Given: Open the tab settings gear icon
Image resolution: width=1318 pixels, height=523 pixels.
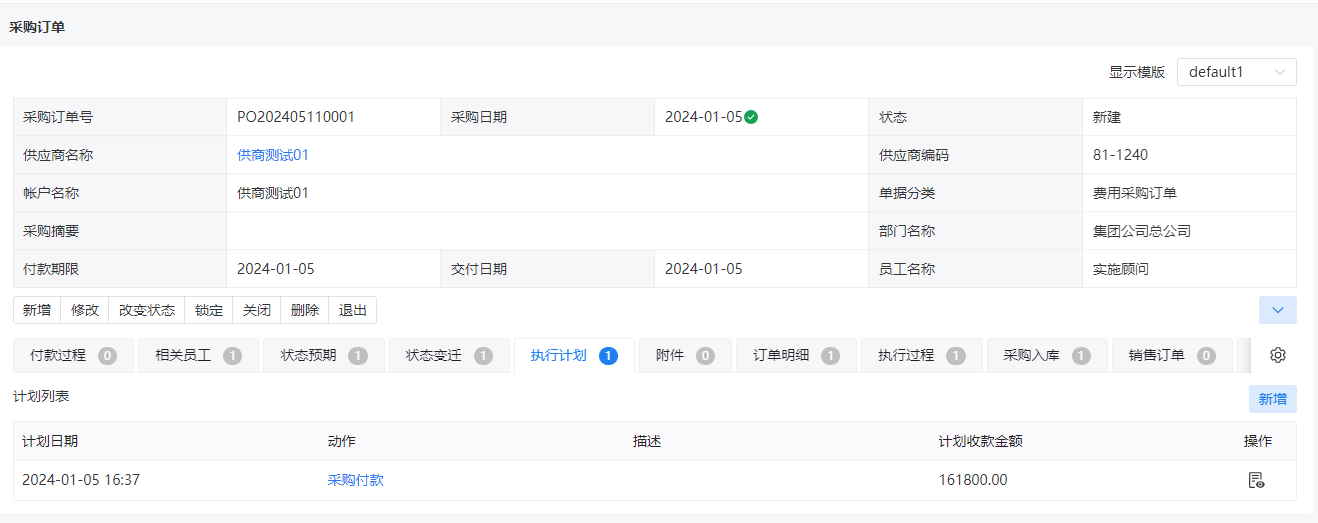Looking at the screenshot, I should [1277, 355].
